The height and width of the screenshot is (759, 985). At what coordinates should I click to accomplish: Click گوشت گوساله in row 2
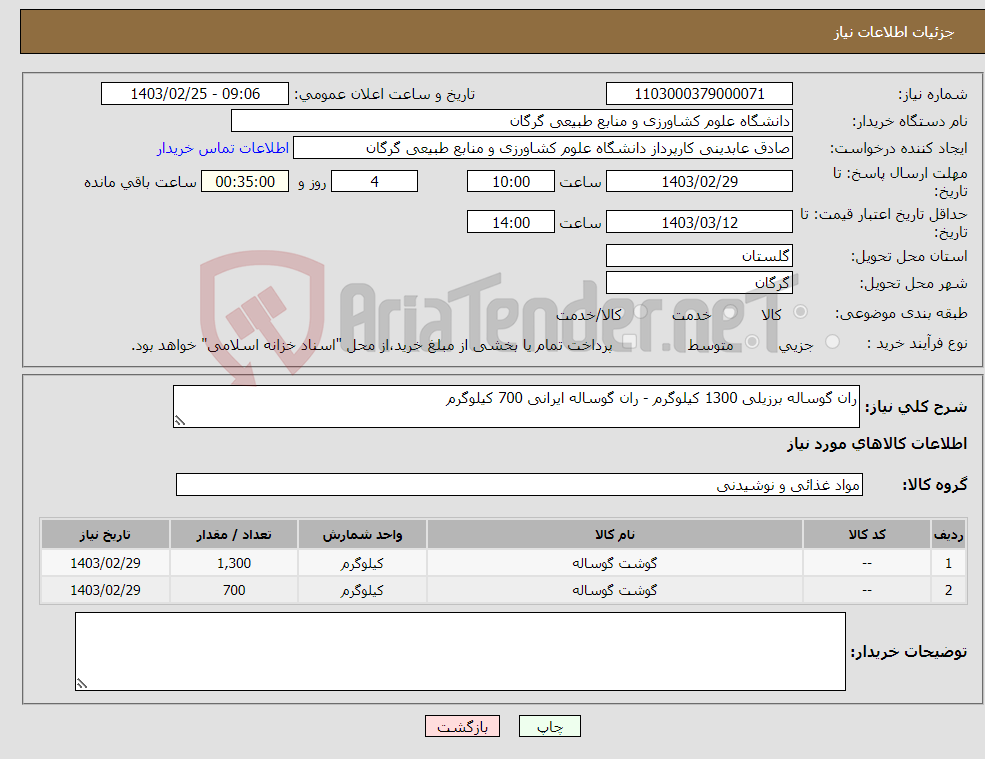pyautogui.click(x=615, y=590)
